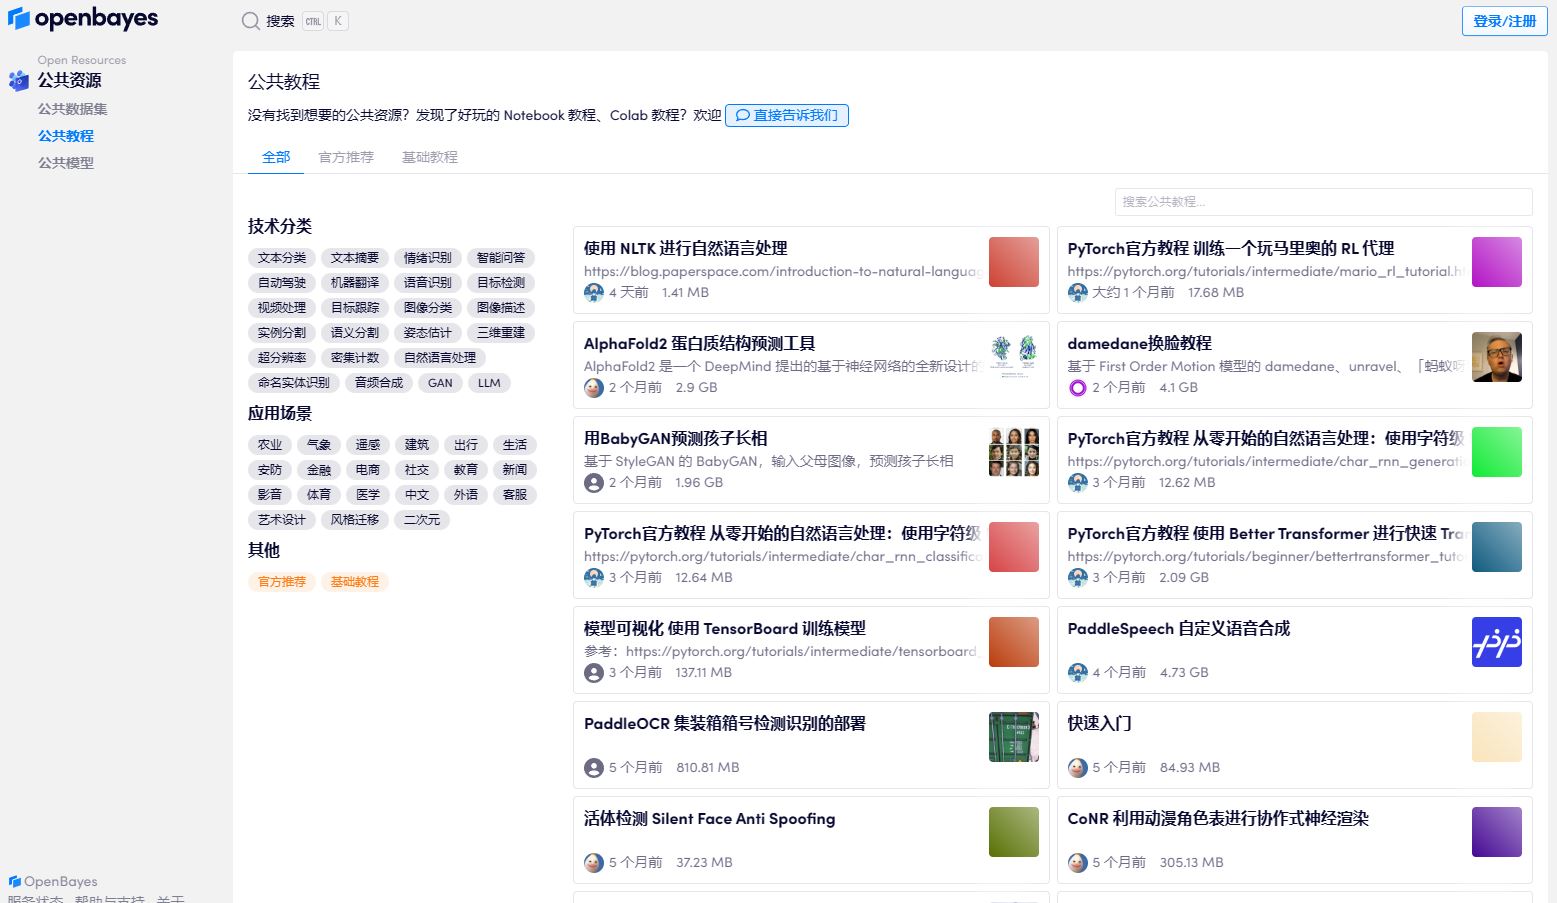
Task: Open PaddleOCR 集装箱箱号检测识别的部署 title
Action: pos(725,723)
